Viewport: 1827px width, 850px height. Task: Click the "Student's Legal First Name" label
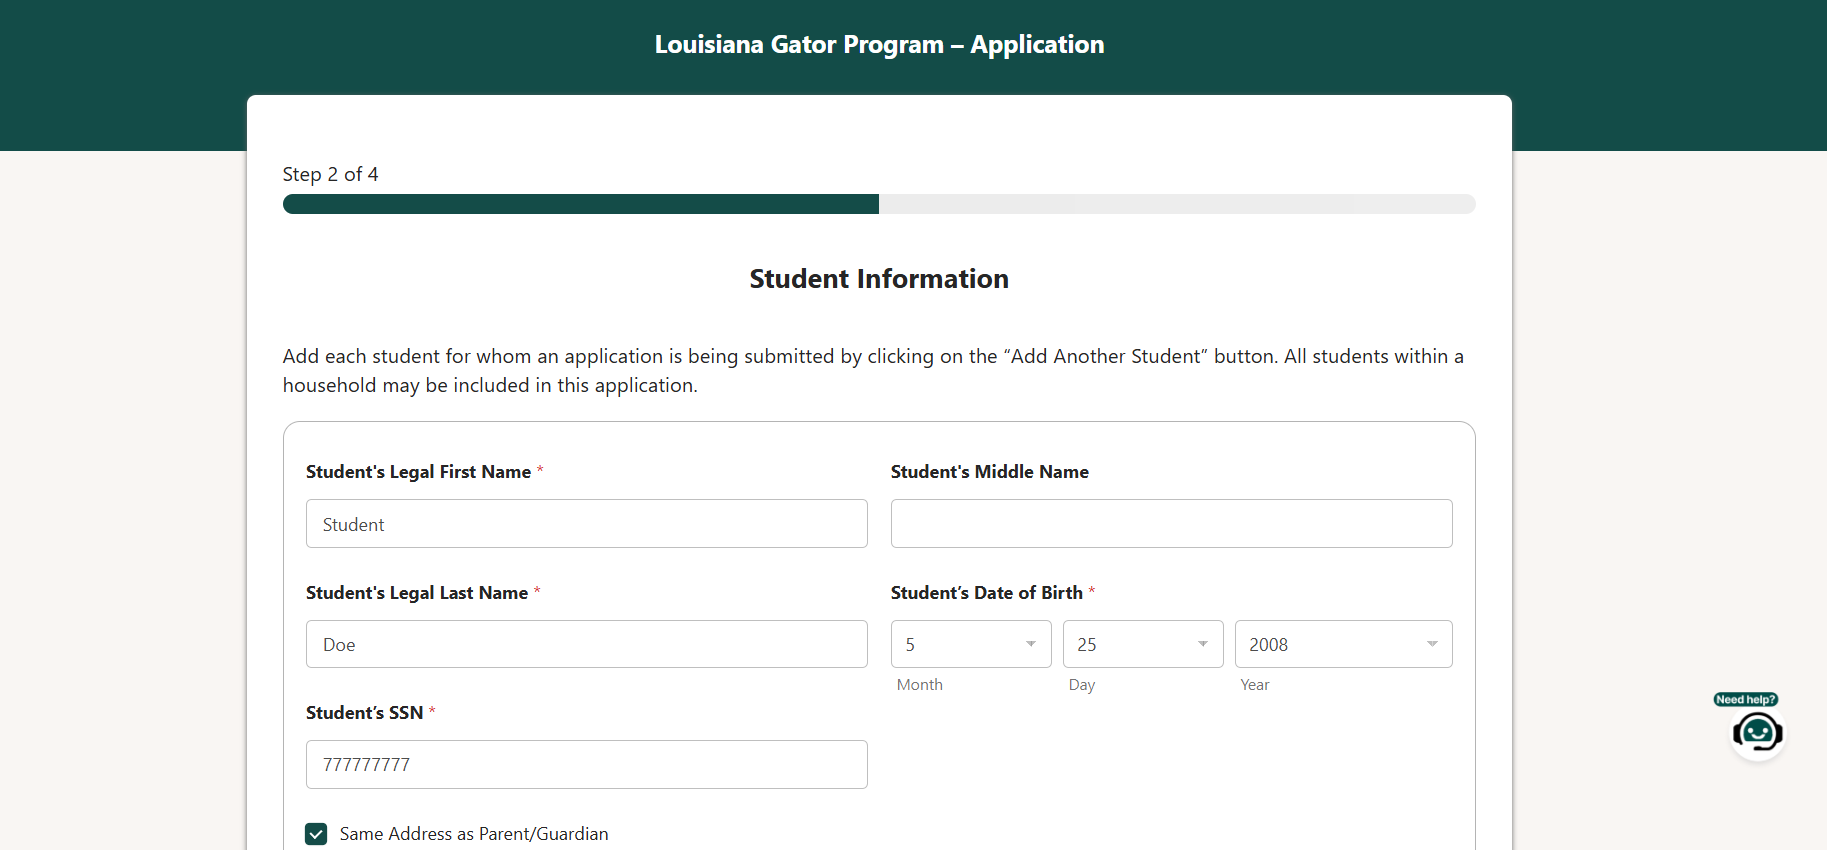coord(418,472)
